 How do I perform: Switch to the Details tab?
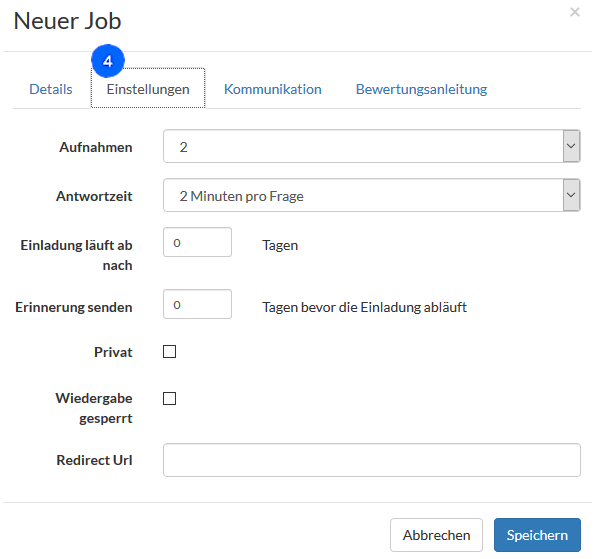[x=51, y=89]
